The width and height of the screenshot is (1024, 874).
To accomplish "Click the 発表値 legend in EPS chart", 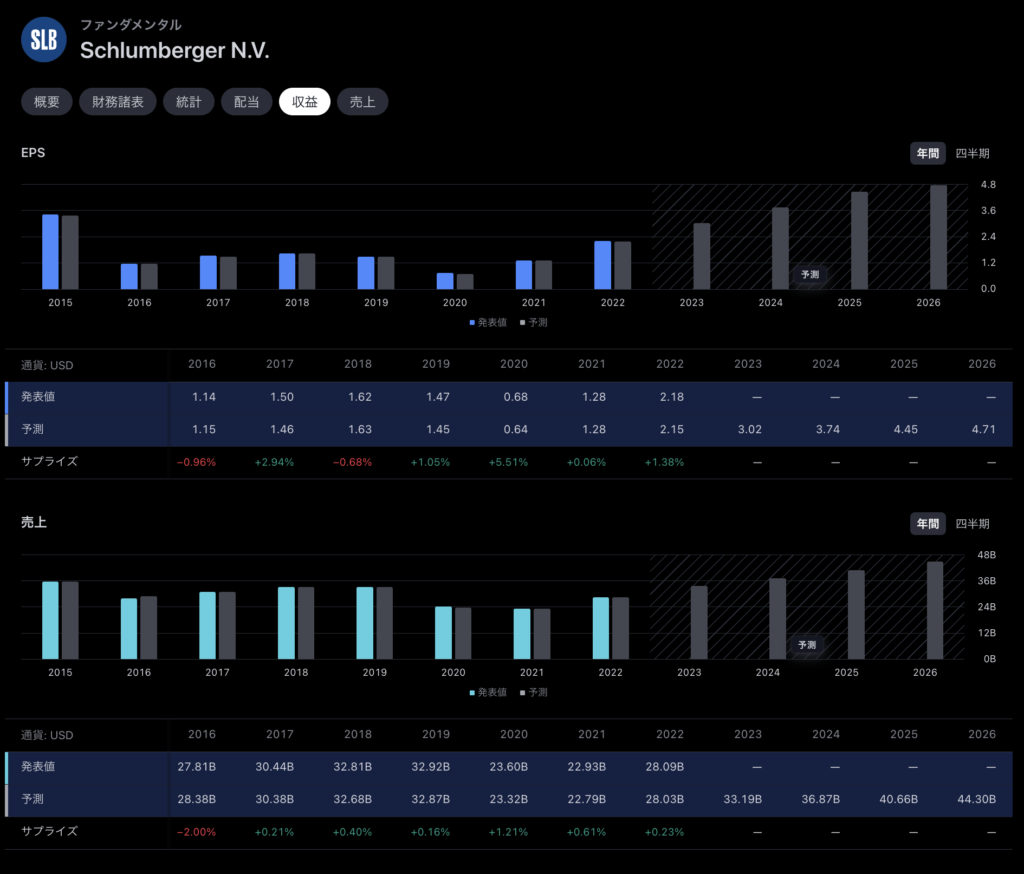I will coord(488,323).
